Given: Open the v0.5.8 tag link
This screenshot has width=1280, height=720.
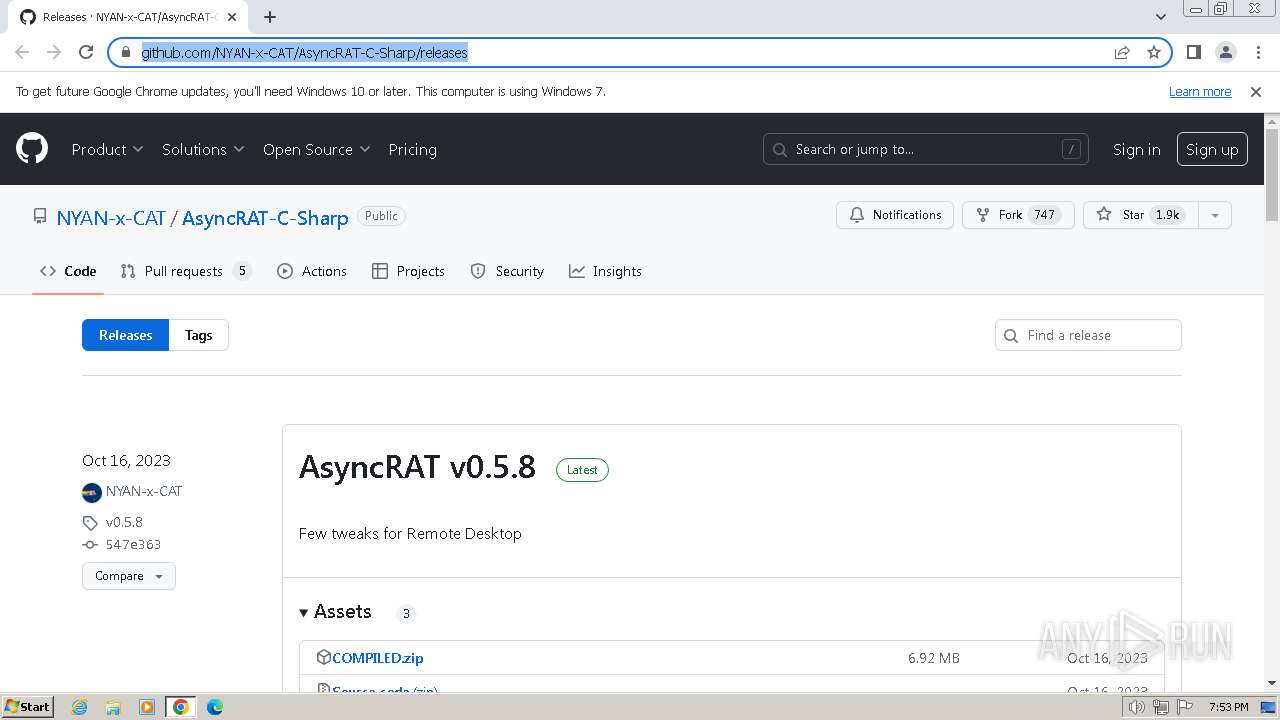Looking at the screenshot, I should [x=124, y=522].
